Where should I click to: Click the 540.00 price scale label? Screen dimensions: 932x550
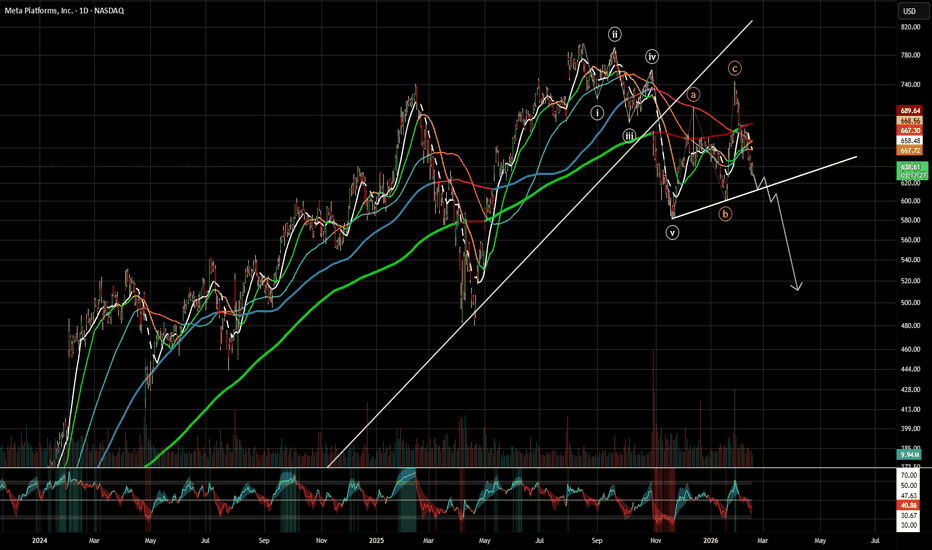pyautogui.click(x=910, y=260)
